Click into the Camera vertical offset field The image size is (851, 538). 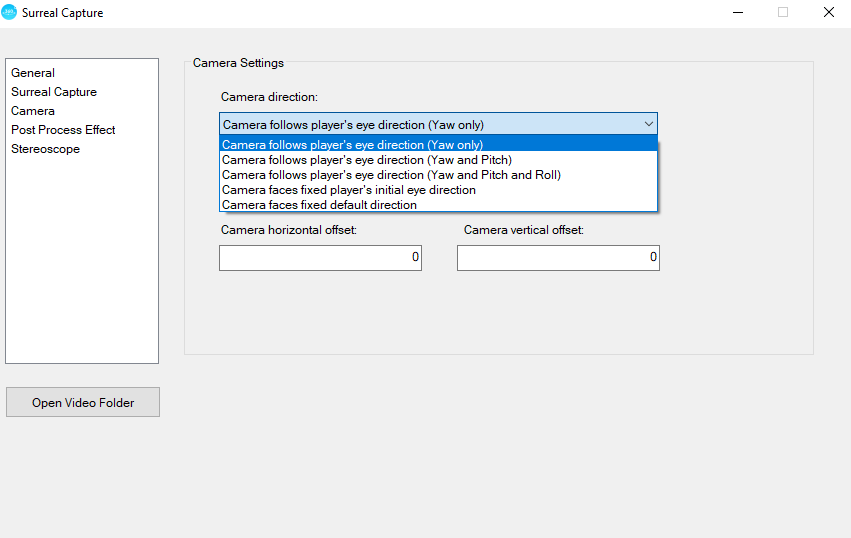pos(558,258)
